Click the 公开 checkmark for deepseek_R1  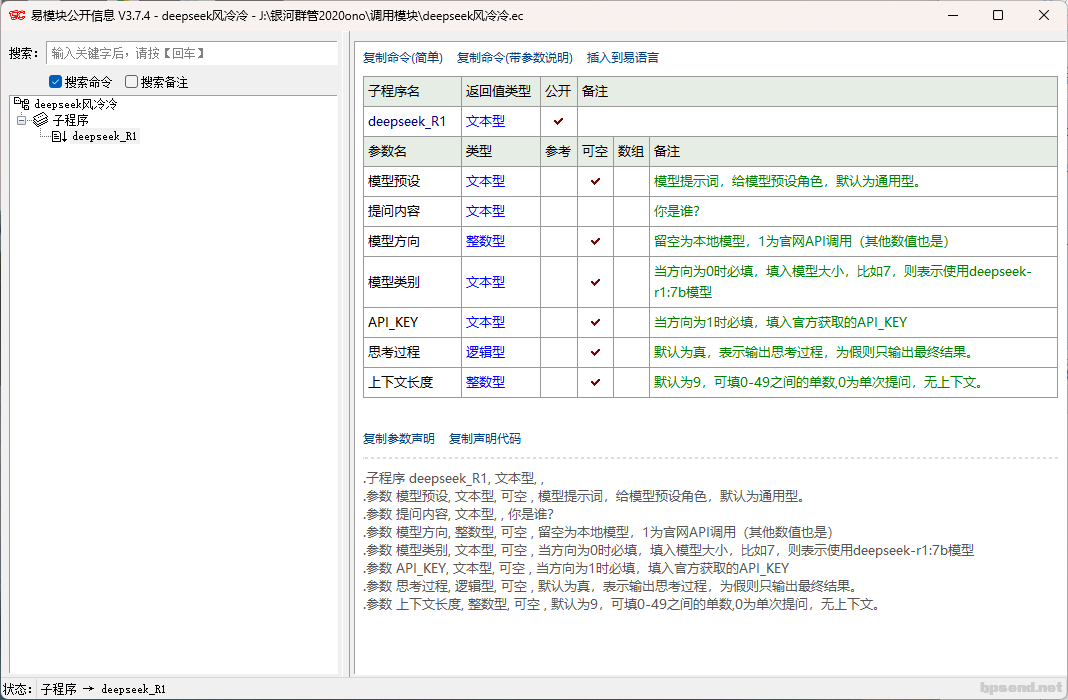(559, 121)
